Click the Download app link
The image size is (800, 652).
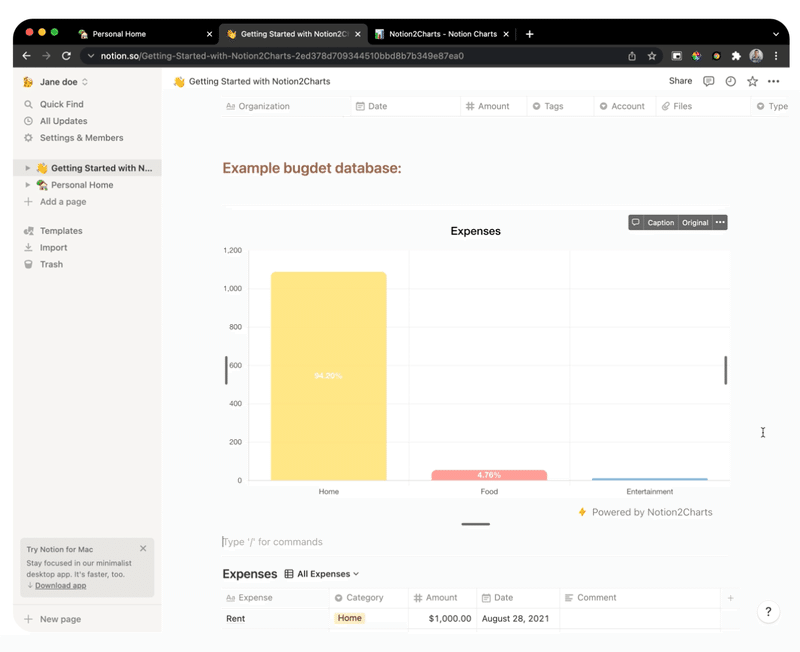[x=60, y=586]
